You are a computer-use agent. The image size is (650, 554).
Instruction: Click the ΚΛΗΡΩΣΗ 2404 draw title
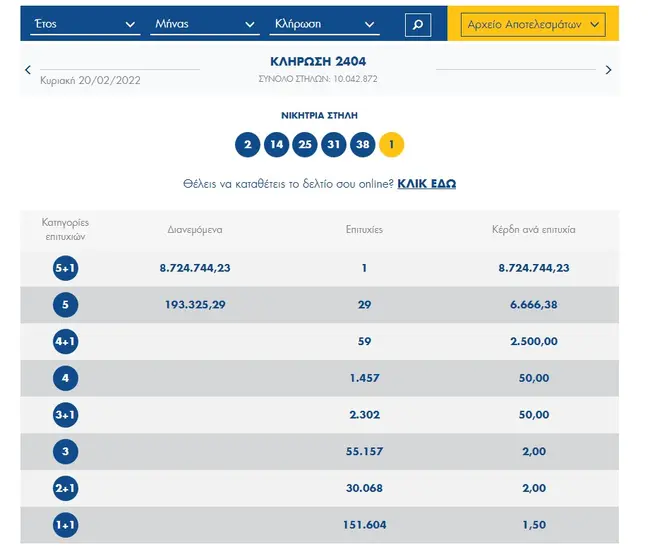318,62
